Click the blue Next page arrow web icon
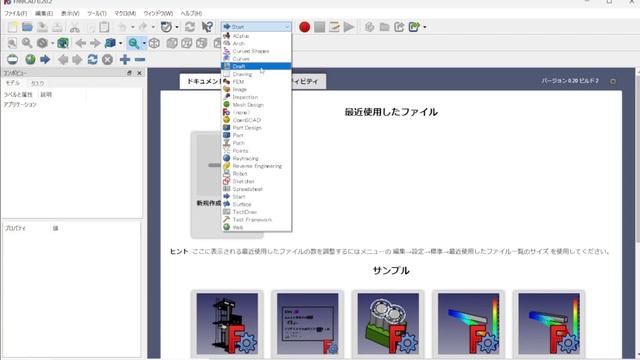 tap(45, 60)
